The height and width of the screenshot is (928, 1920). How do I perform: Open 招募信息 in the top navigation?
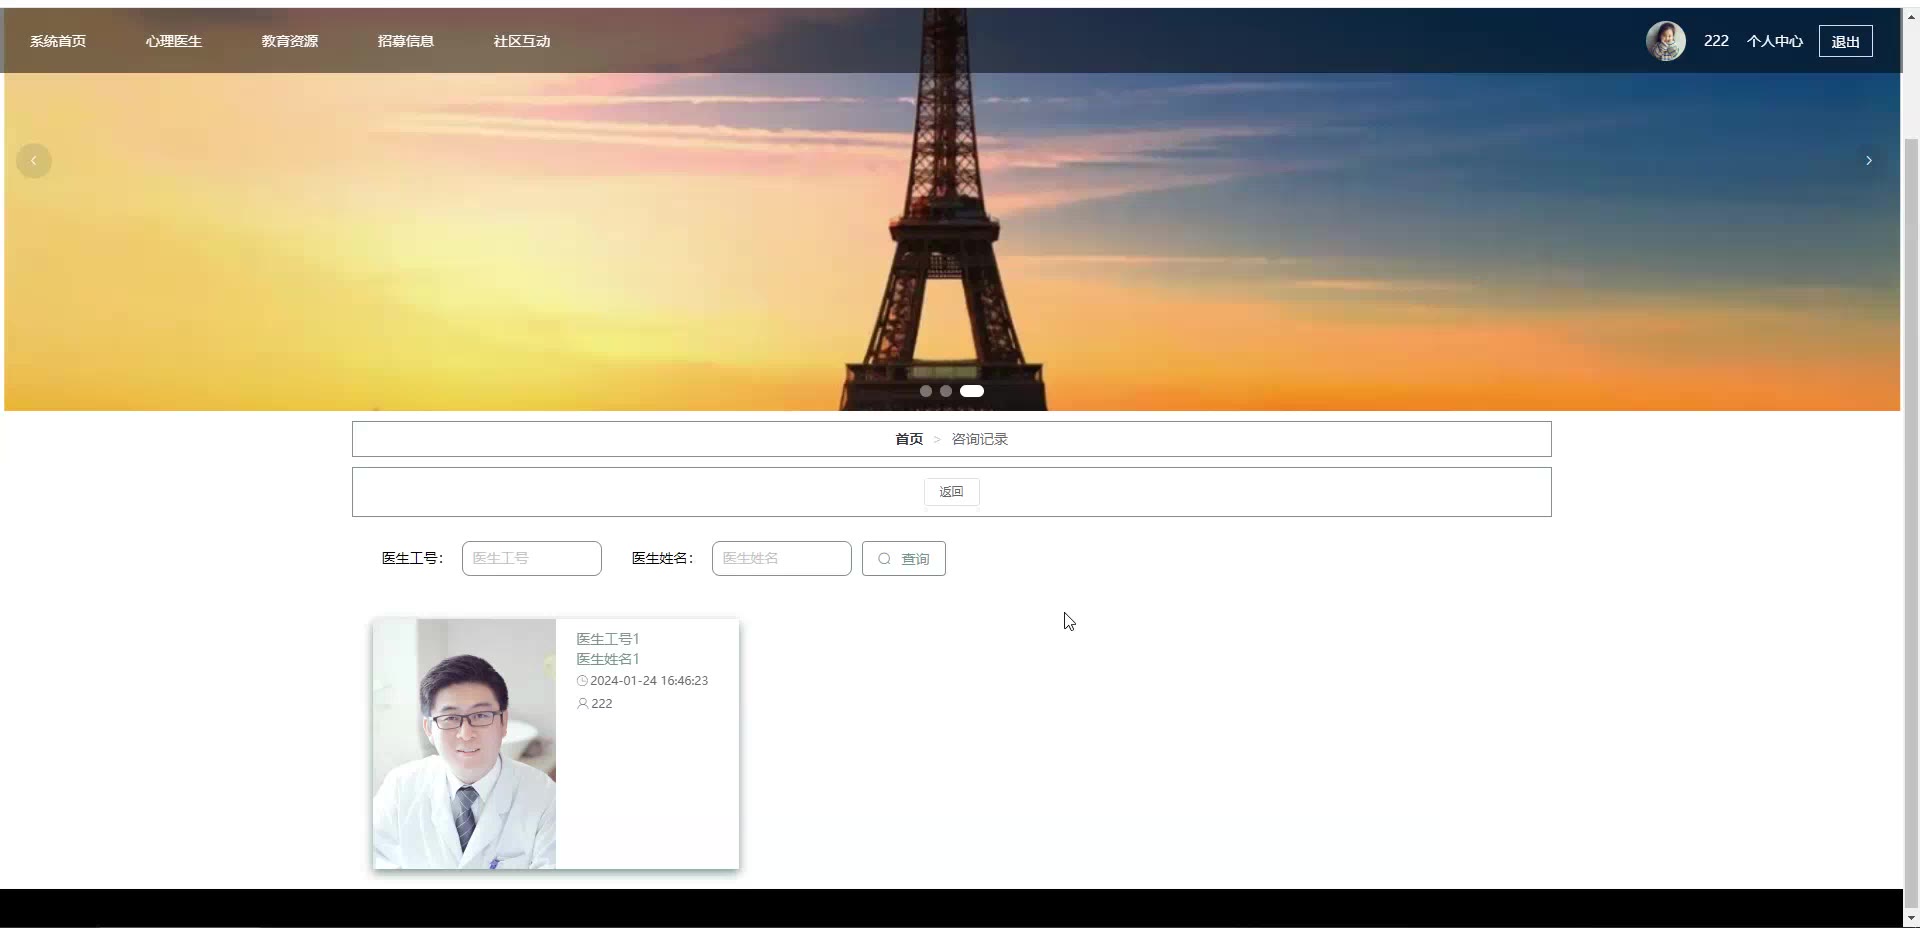tap(406, 41)
